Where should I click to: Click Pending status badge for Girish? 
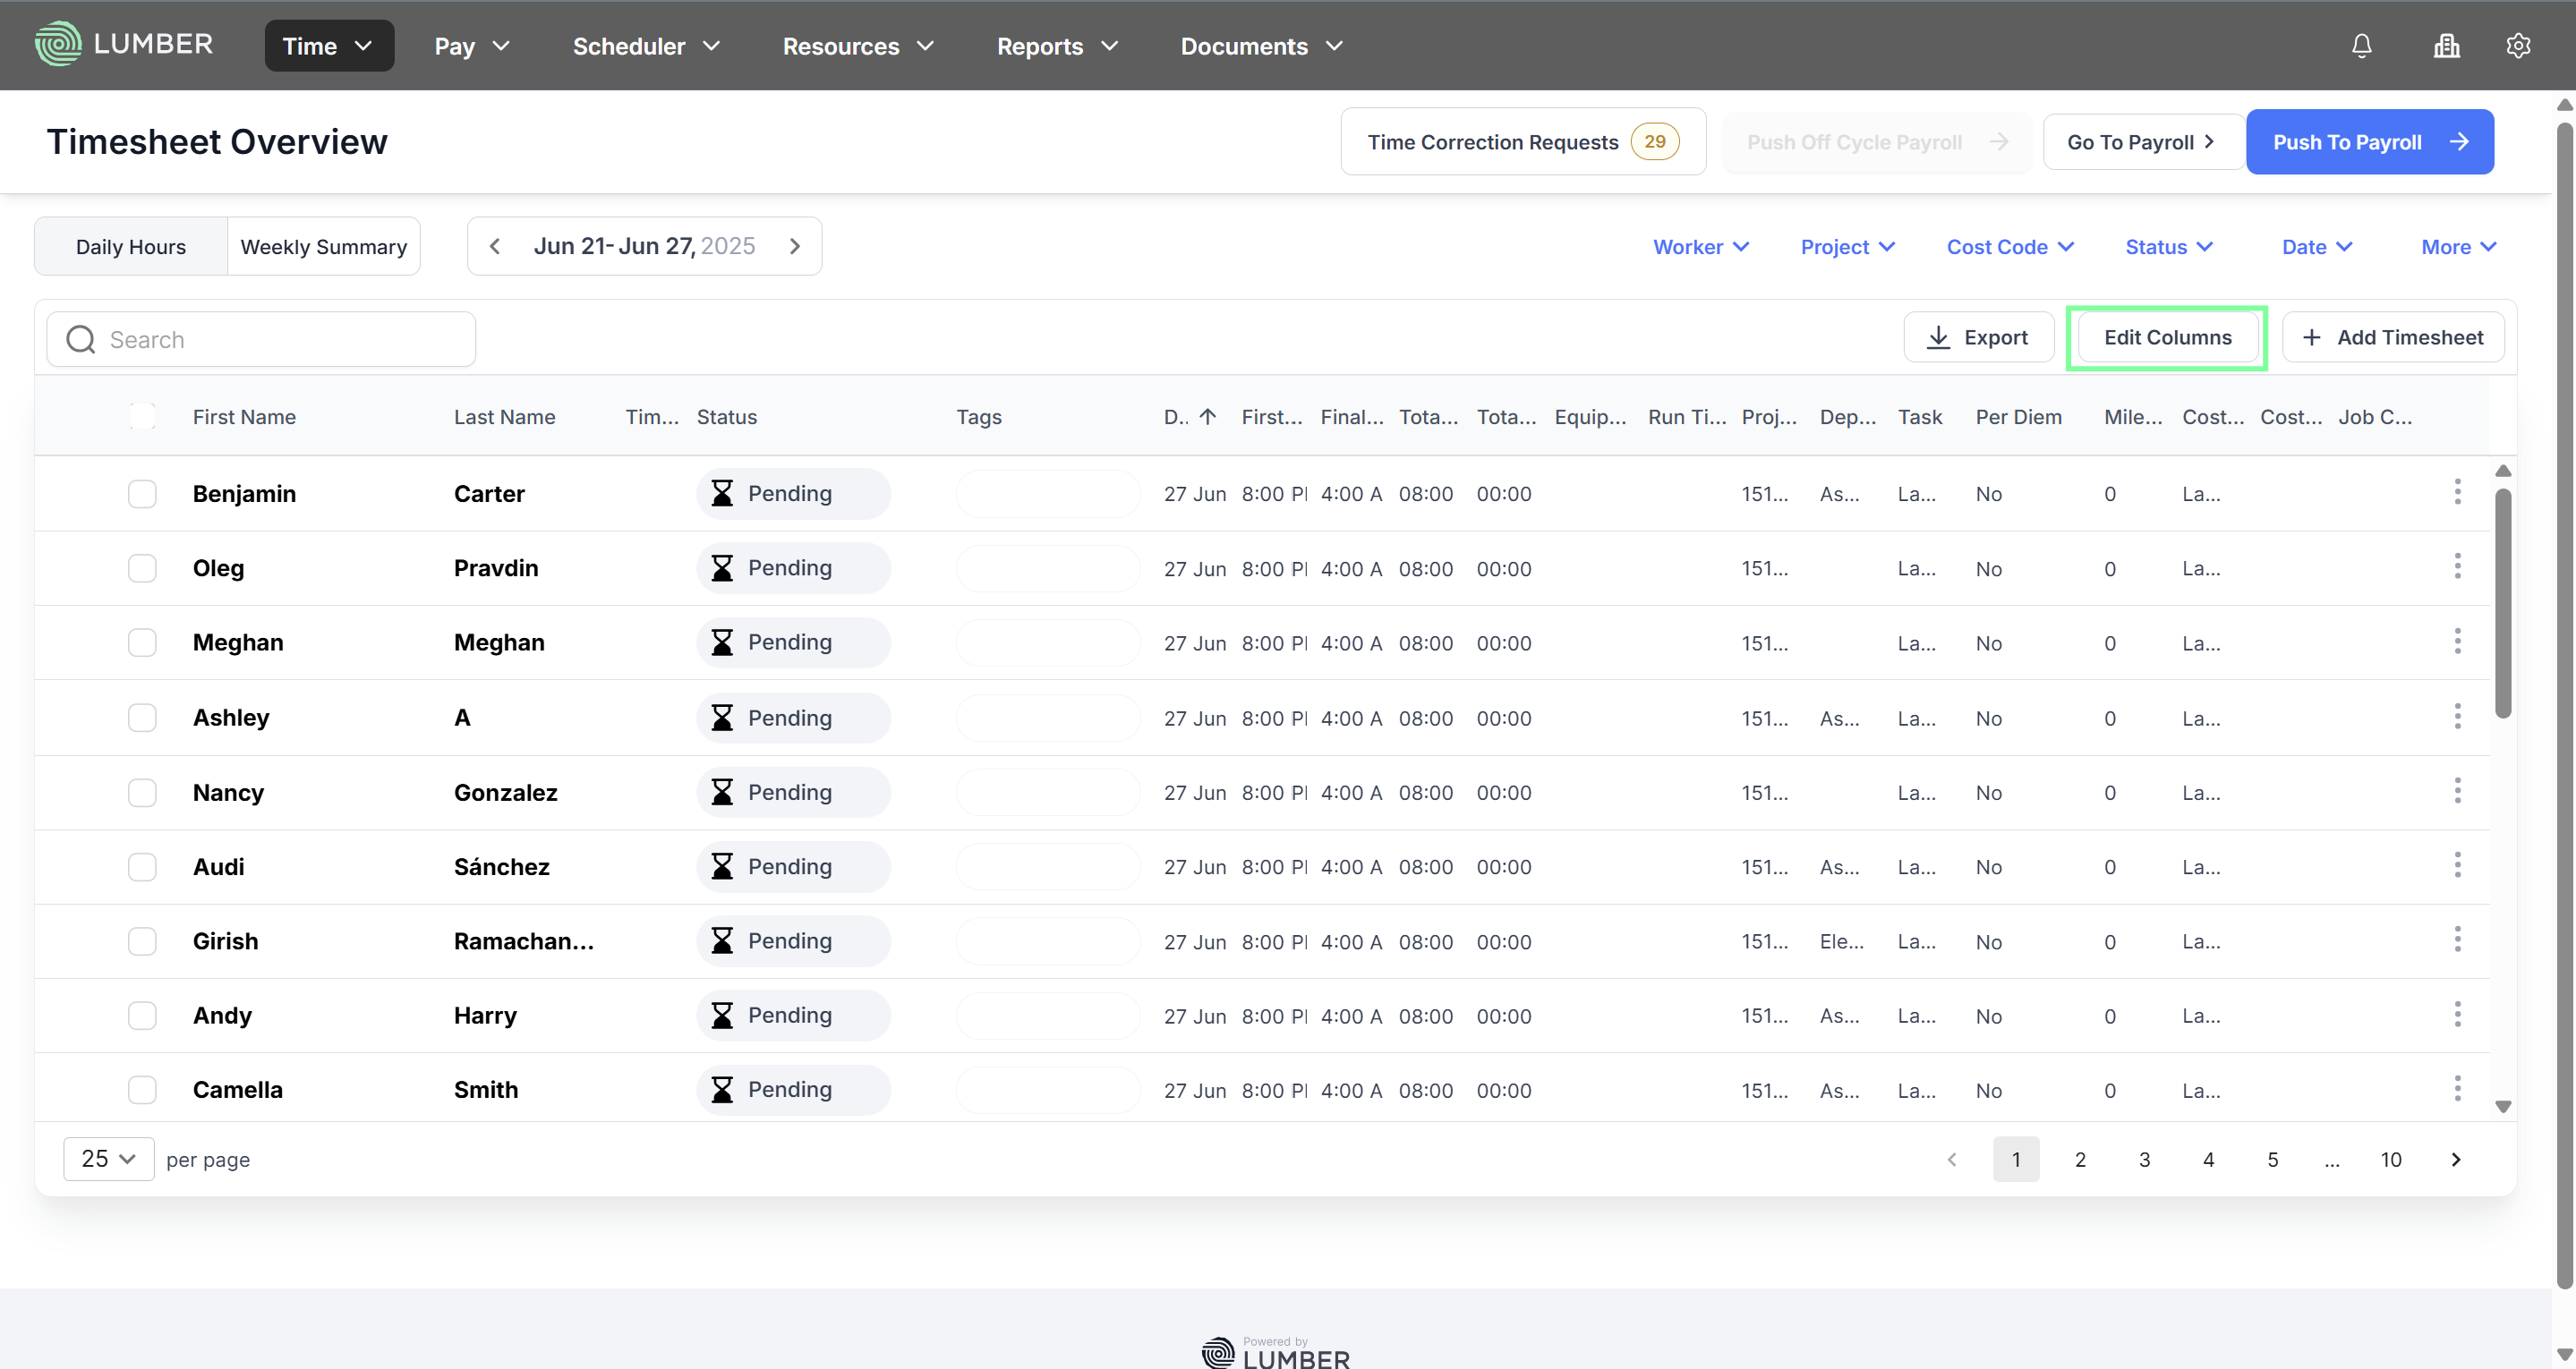(793, 941)
